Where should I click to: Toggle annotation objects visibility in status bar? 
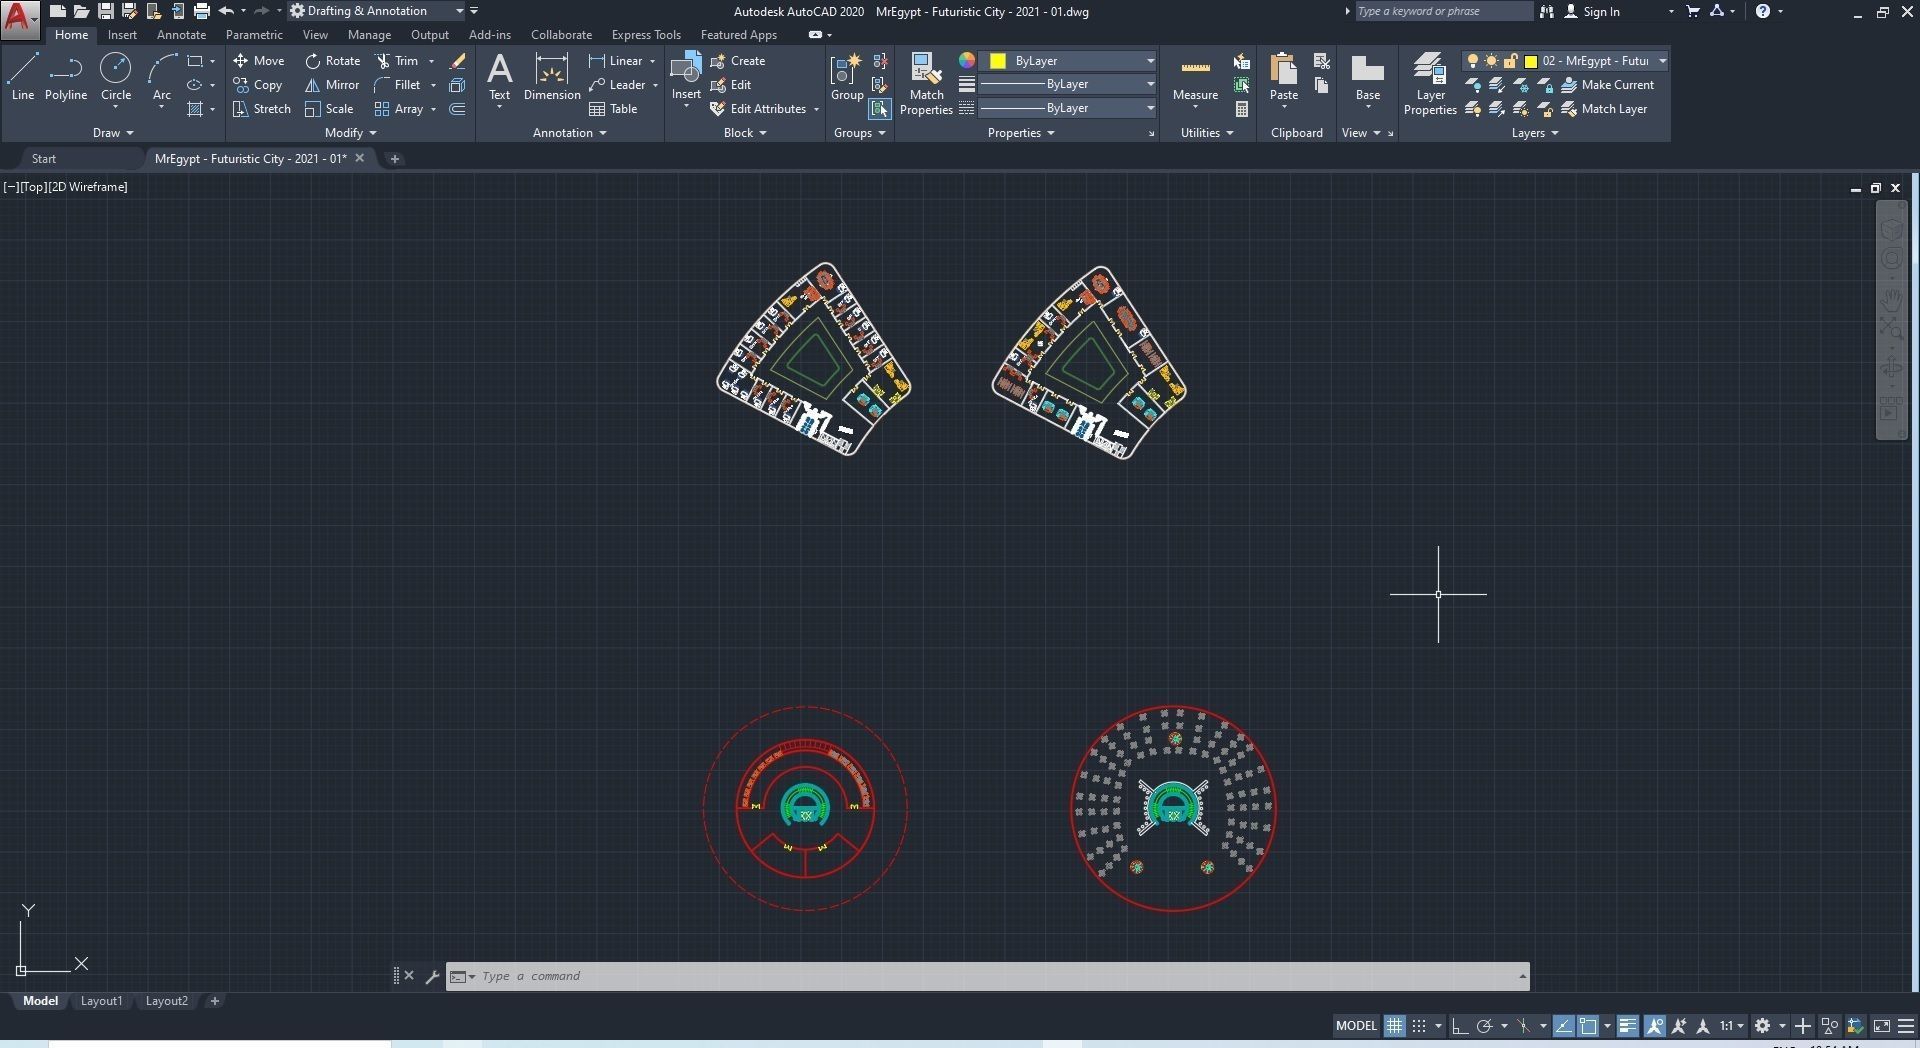[x=1655, y=1026]
